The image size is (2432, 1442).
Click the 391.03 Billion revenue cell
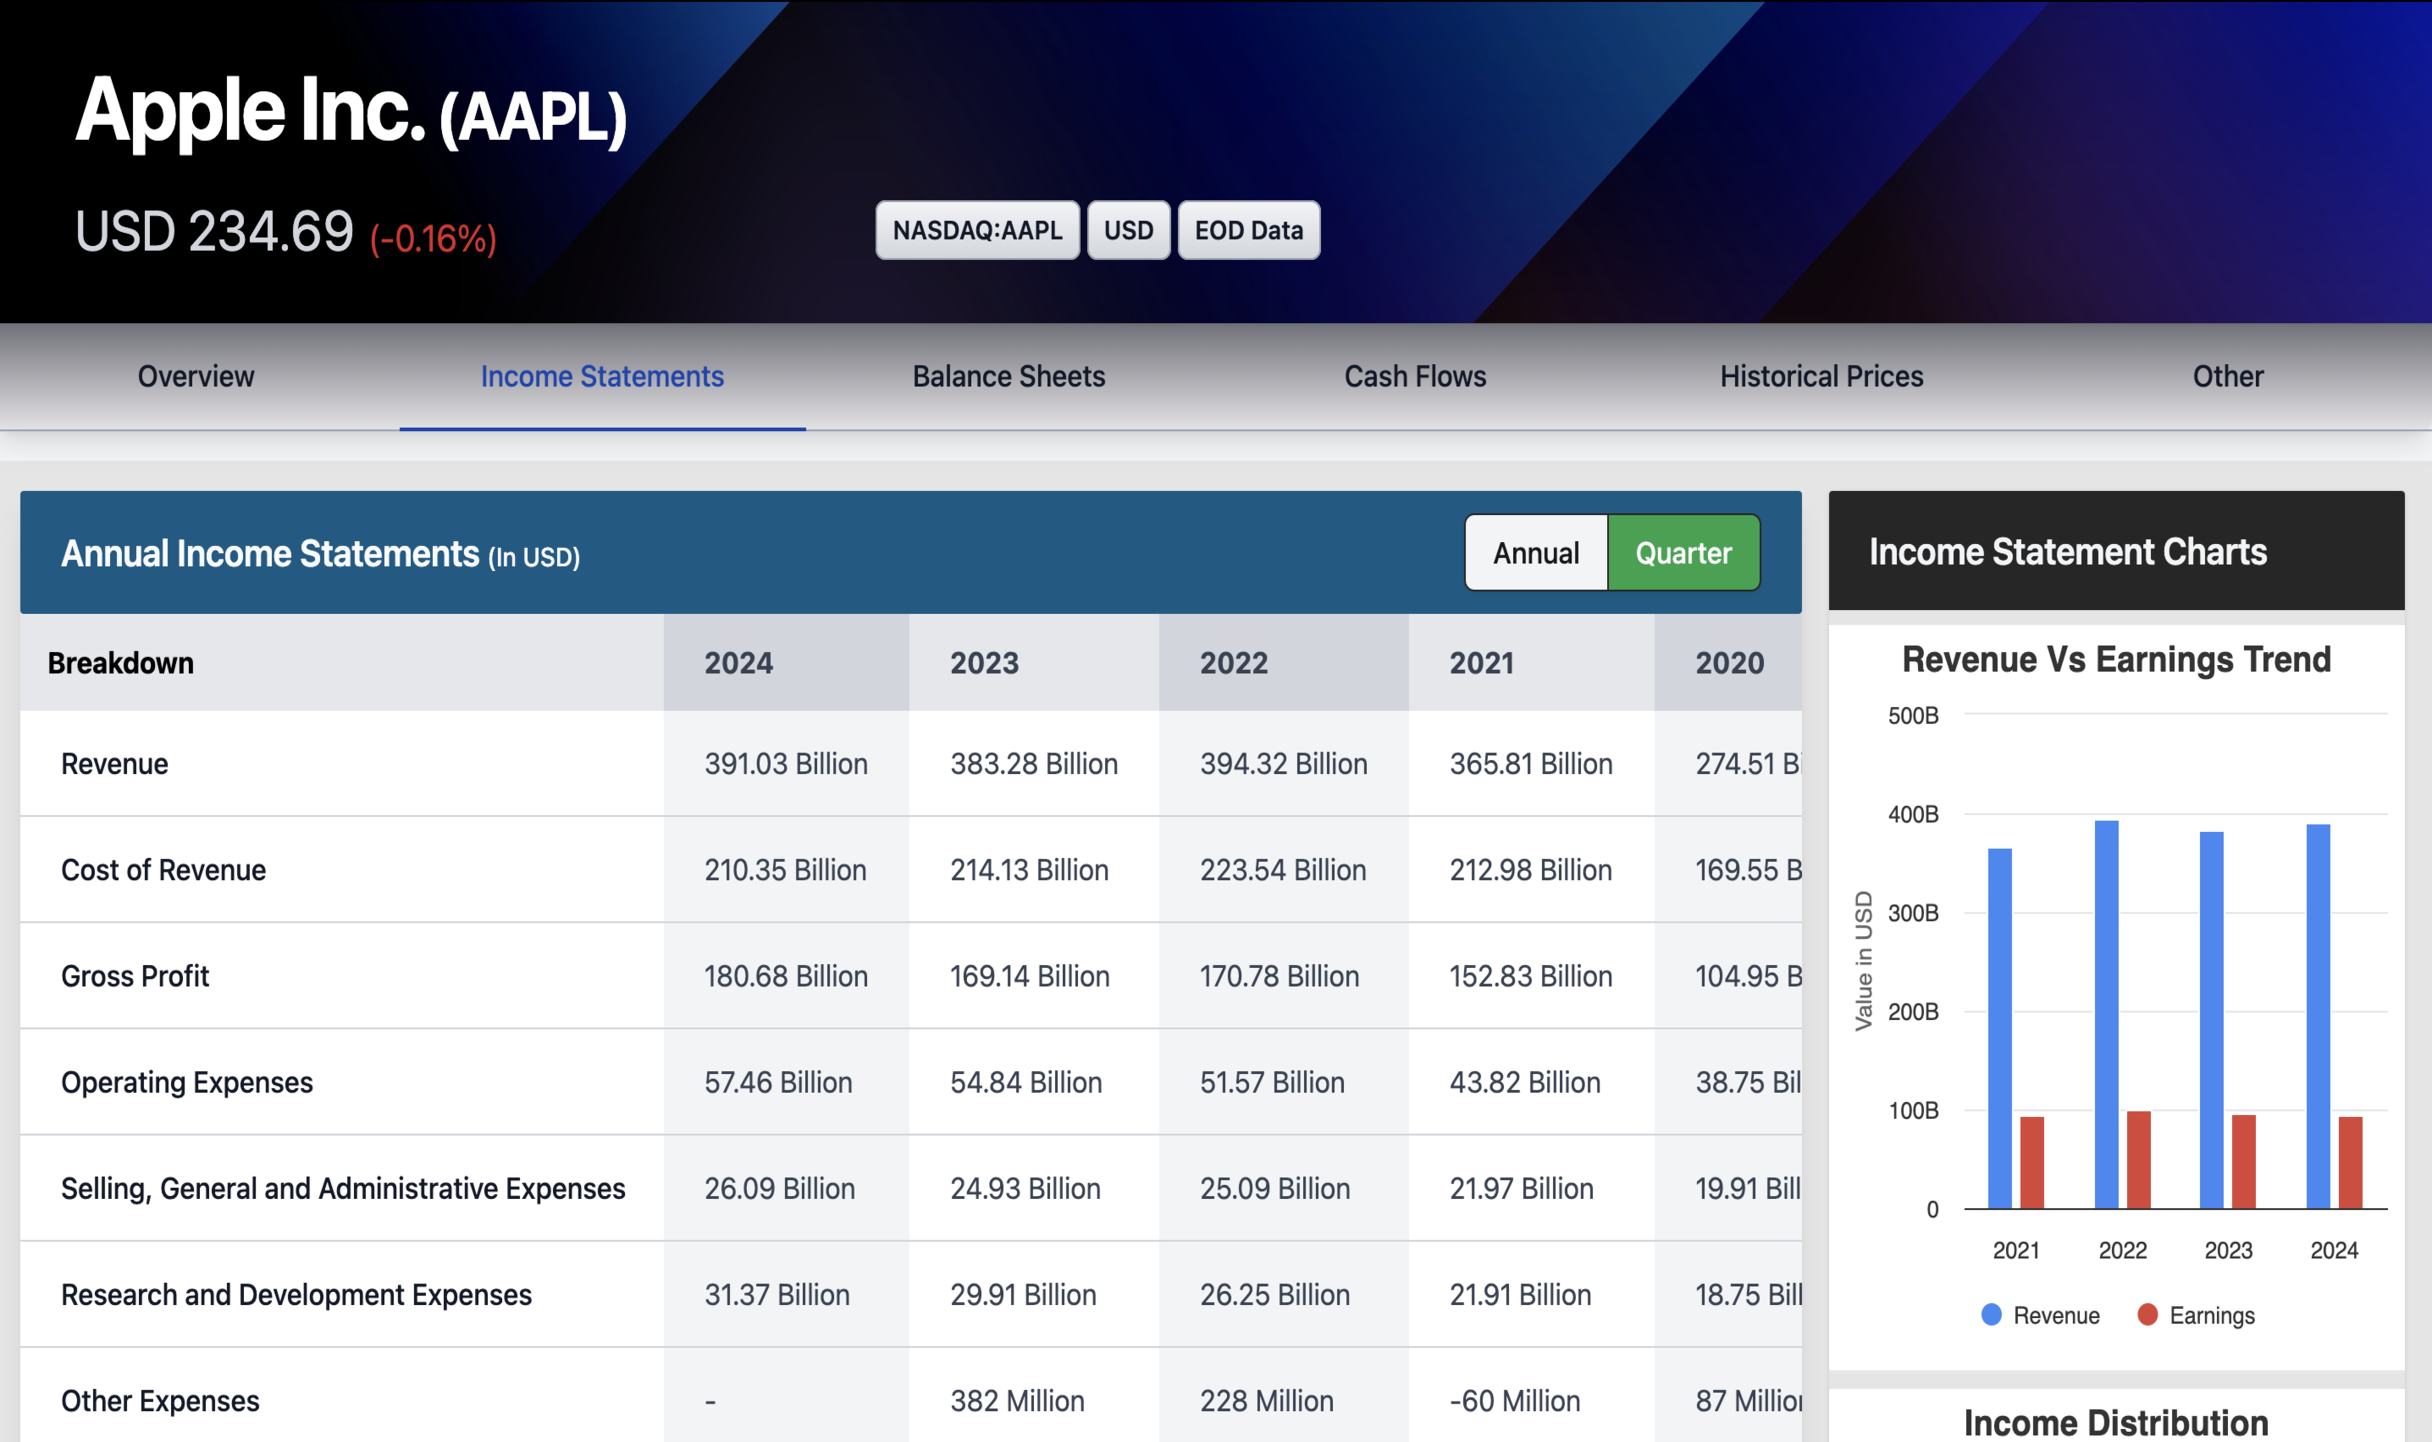(786, 764)
